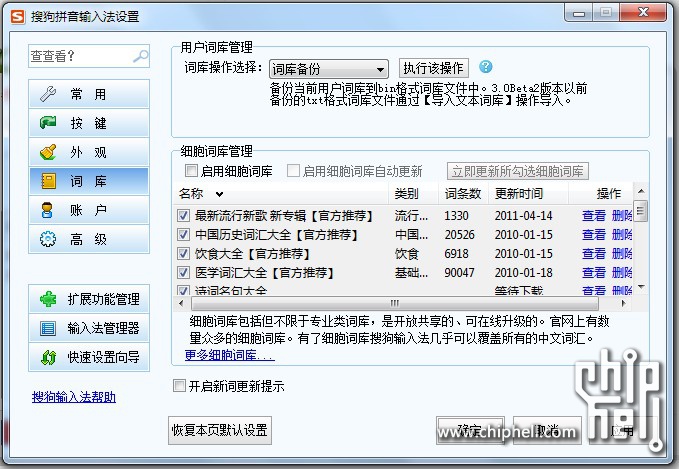This screenshot has width=679, height=469.
Task: Click the green puzzle icon beside 扩展功能管理
Action: tap(48, 299)
